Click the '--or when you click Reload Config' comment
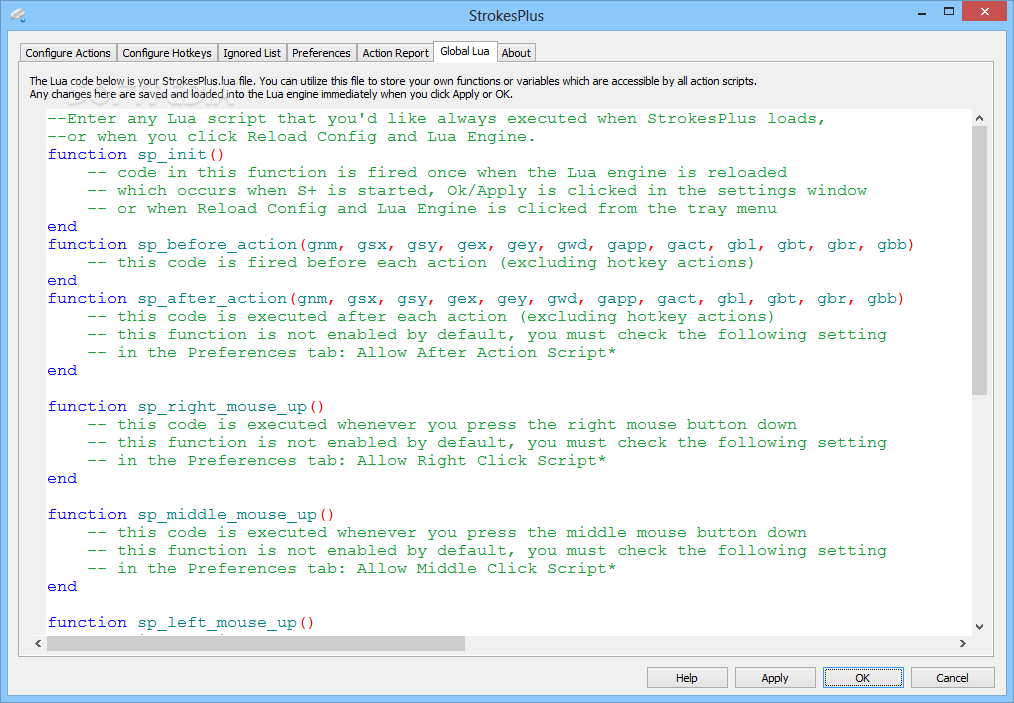The image size is (1014, 703). pos(292,136)
